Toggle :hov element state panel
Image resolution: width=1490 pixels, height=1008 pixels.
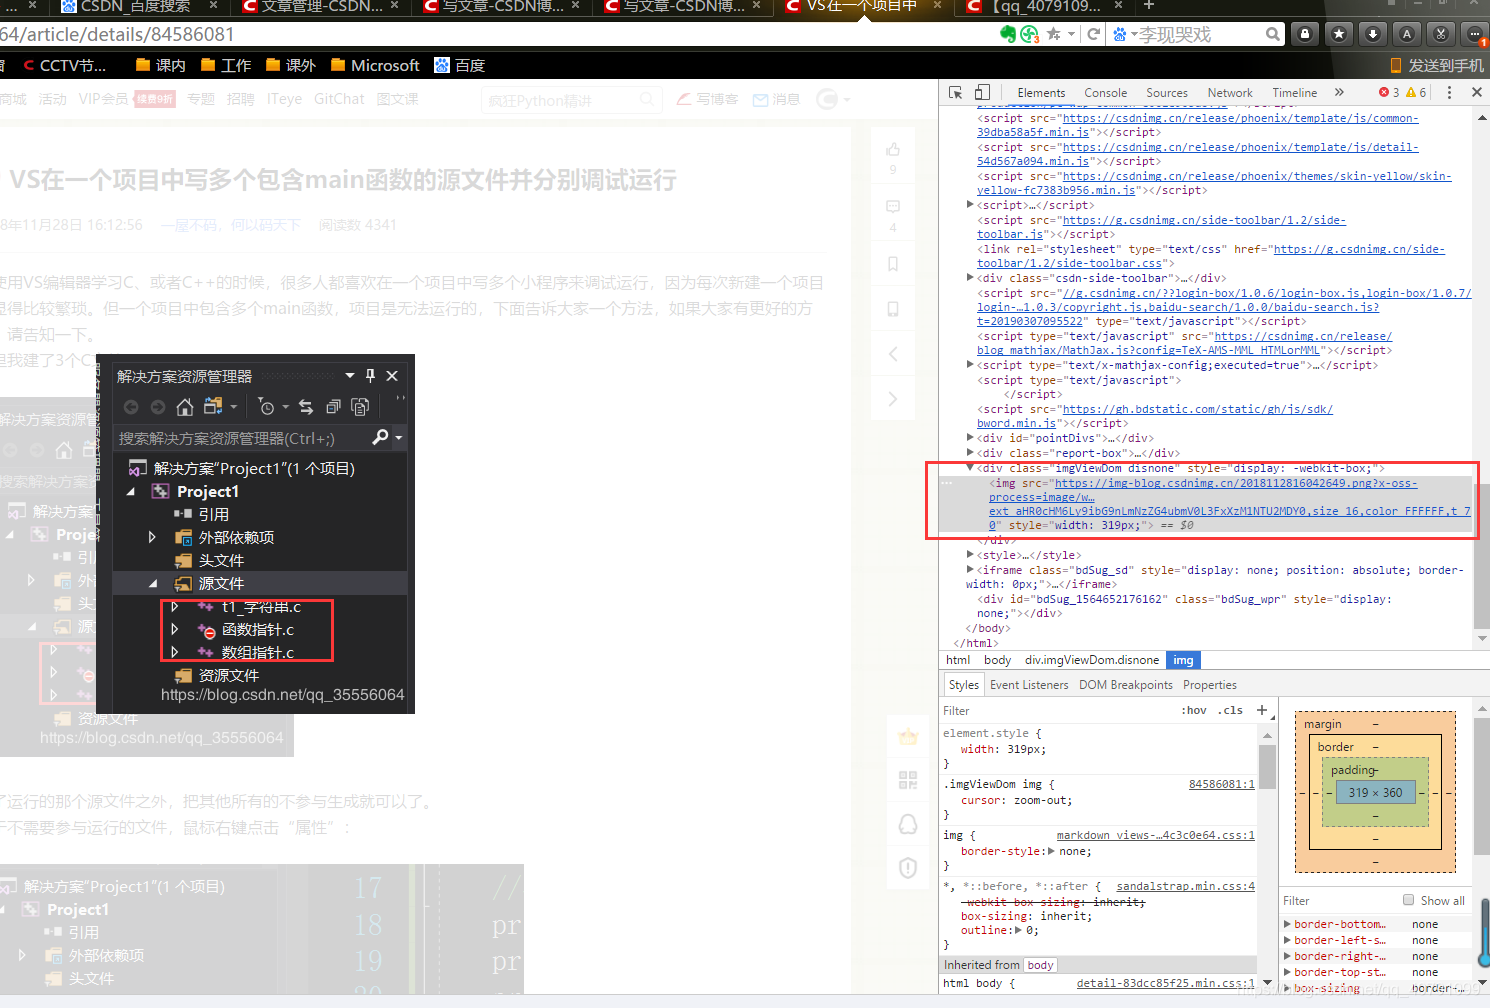coord(1194,710)
